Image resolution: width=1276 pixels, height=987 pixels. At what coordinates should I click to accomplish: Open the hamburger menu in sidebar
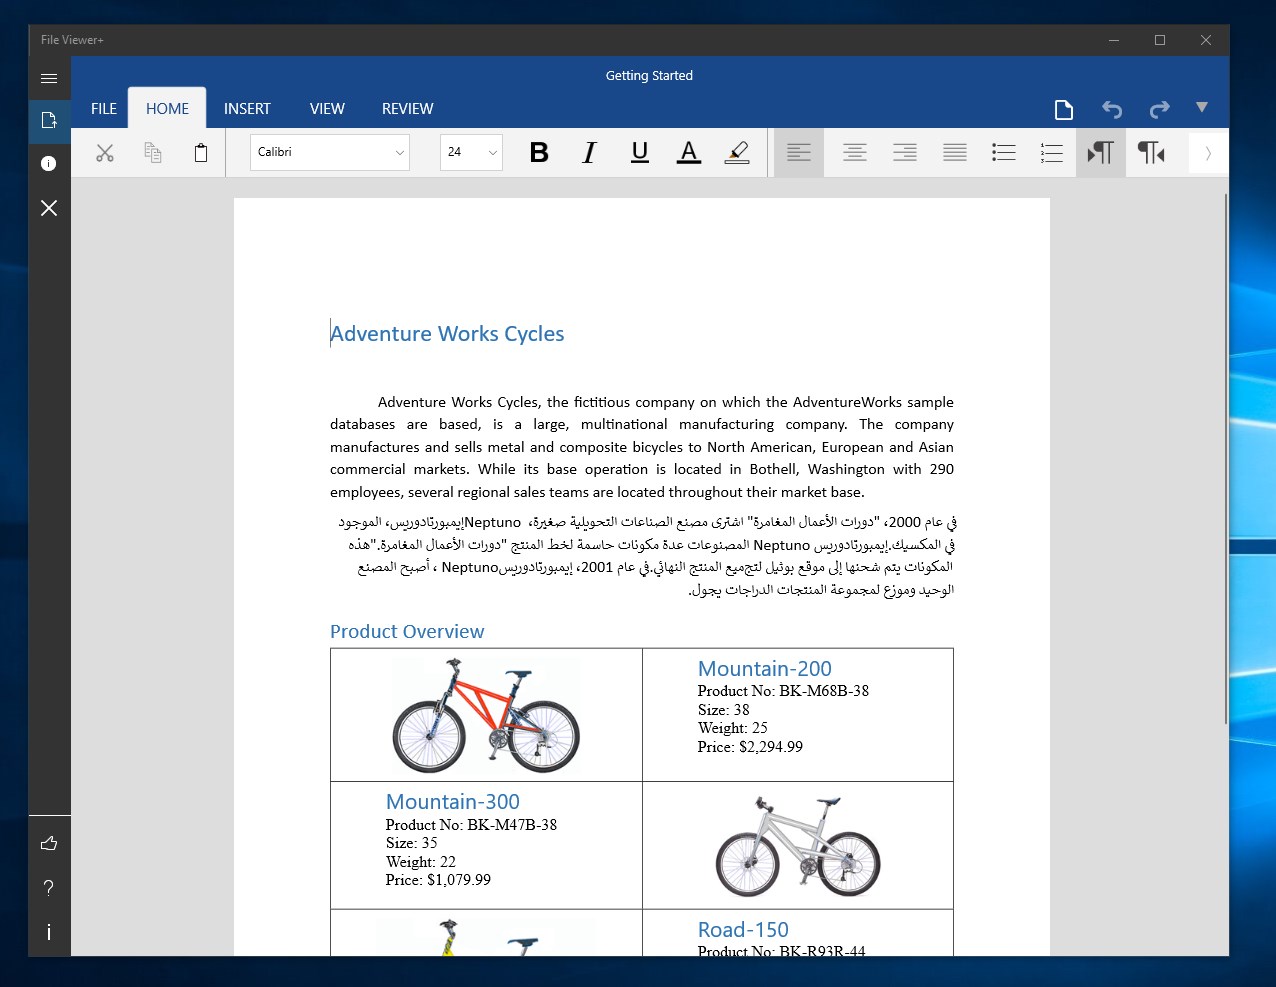(49, 78)
